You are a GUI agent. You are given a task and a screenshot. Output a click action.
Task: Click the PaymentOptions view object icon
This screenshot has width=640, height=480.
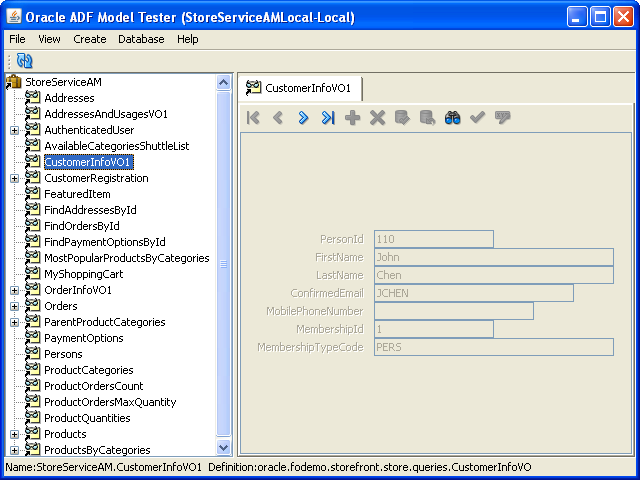[x=32, y=338]
